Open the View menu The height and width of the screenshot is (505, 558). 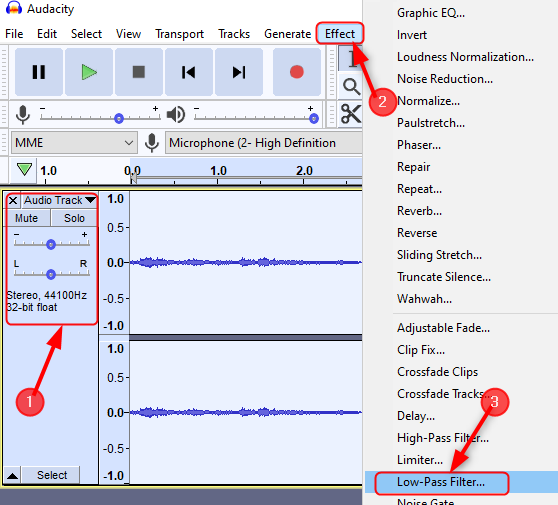pyautogui.click(x=128, y=34)
